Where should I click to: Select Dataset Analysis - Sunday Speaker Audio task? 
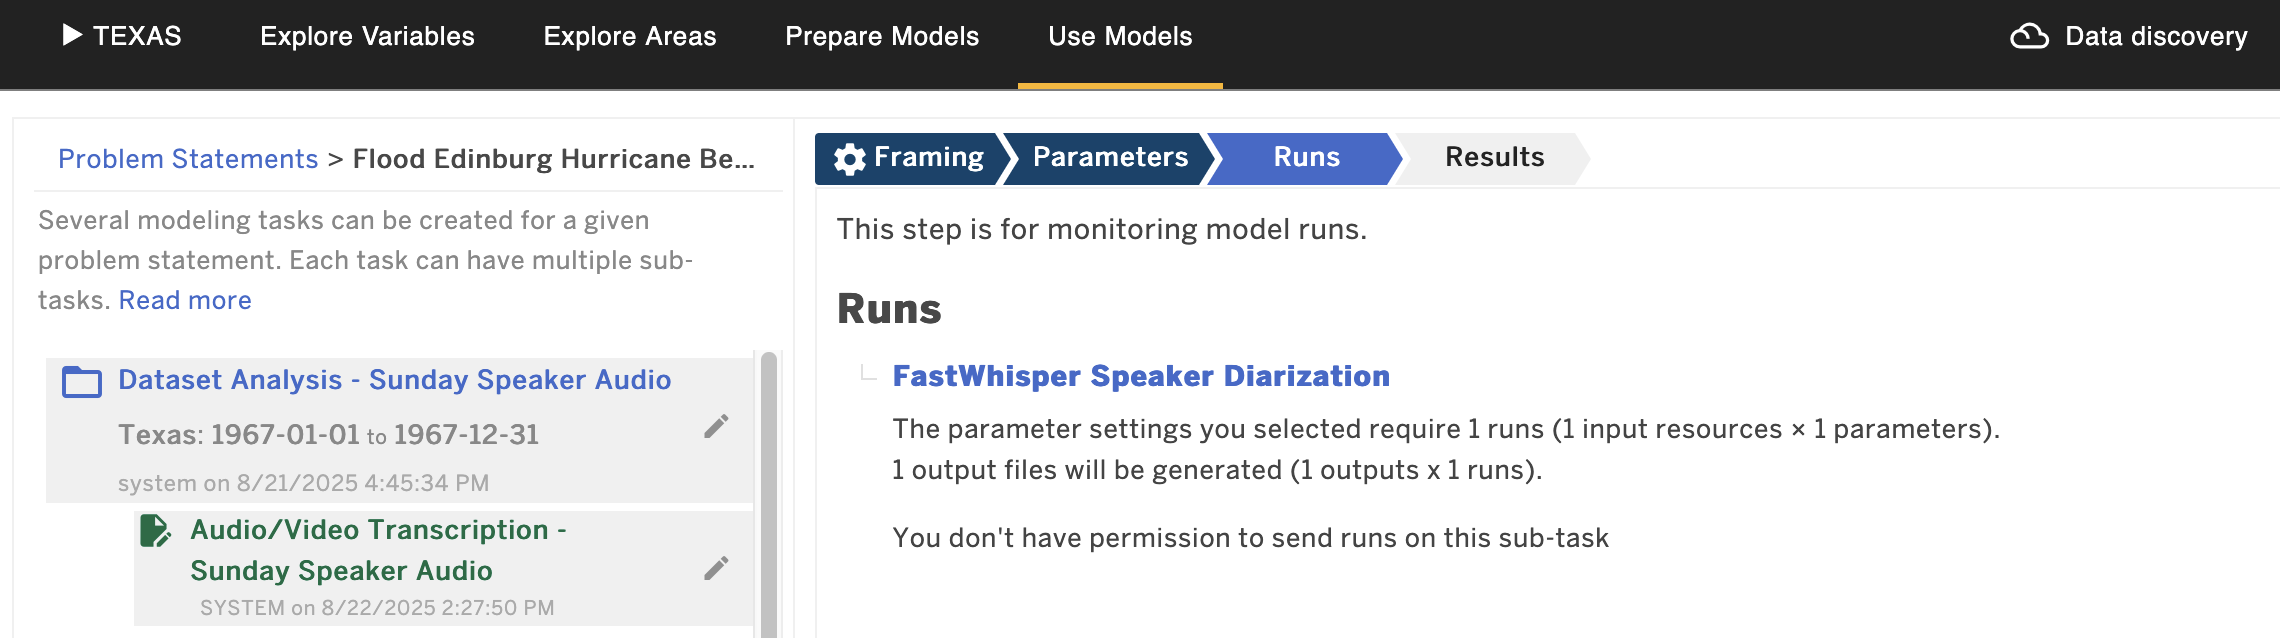[x=395, y=380]
